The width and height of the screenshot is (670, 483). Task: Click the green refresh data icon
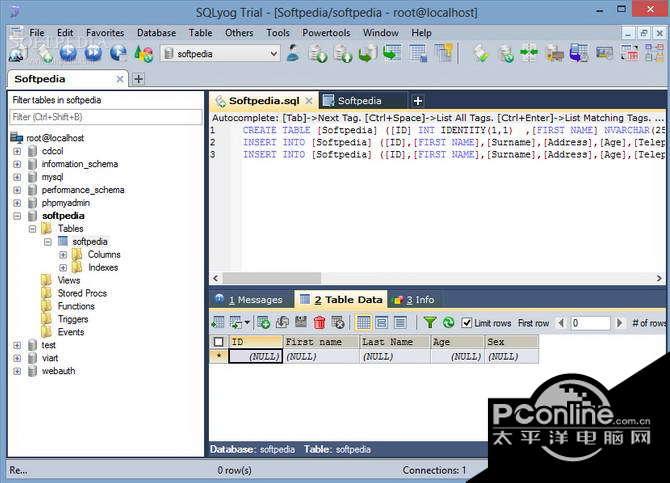tap(448, 323)
